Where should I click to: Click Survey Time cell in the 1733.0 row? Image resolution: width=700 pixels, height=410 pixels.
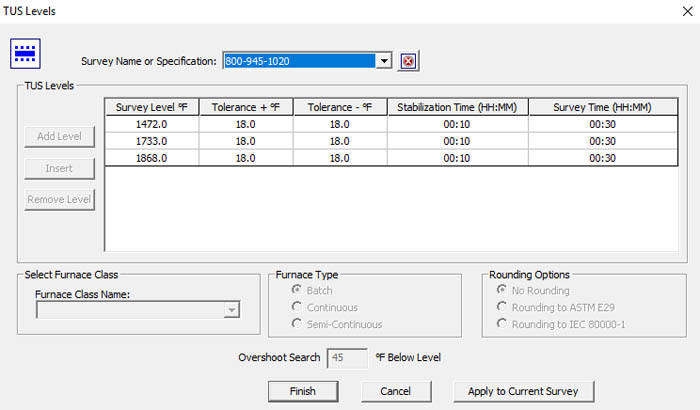tap(603, 141)
